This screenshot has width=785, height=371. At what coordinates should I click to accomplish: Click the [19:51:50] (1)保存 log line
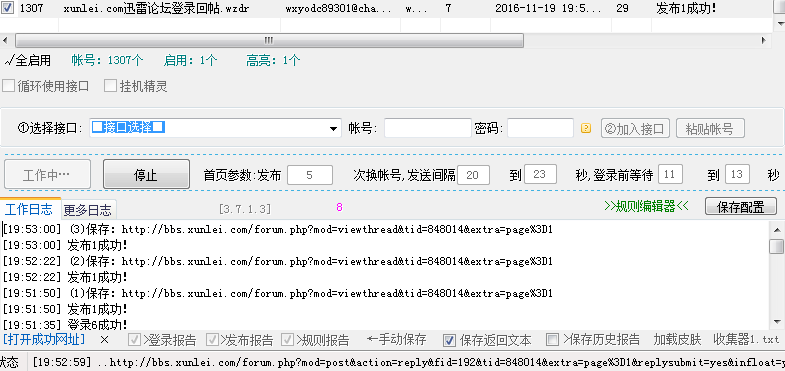pyautogui.click(x=278, y=293)
